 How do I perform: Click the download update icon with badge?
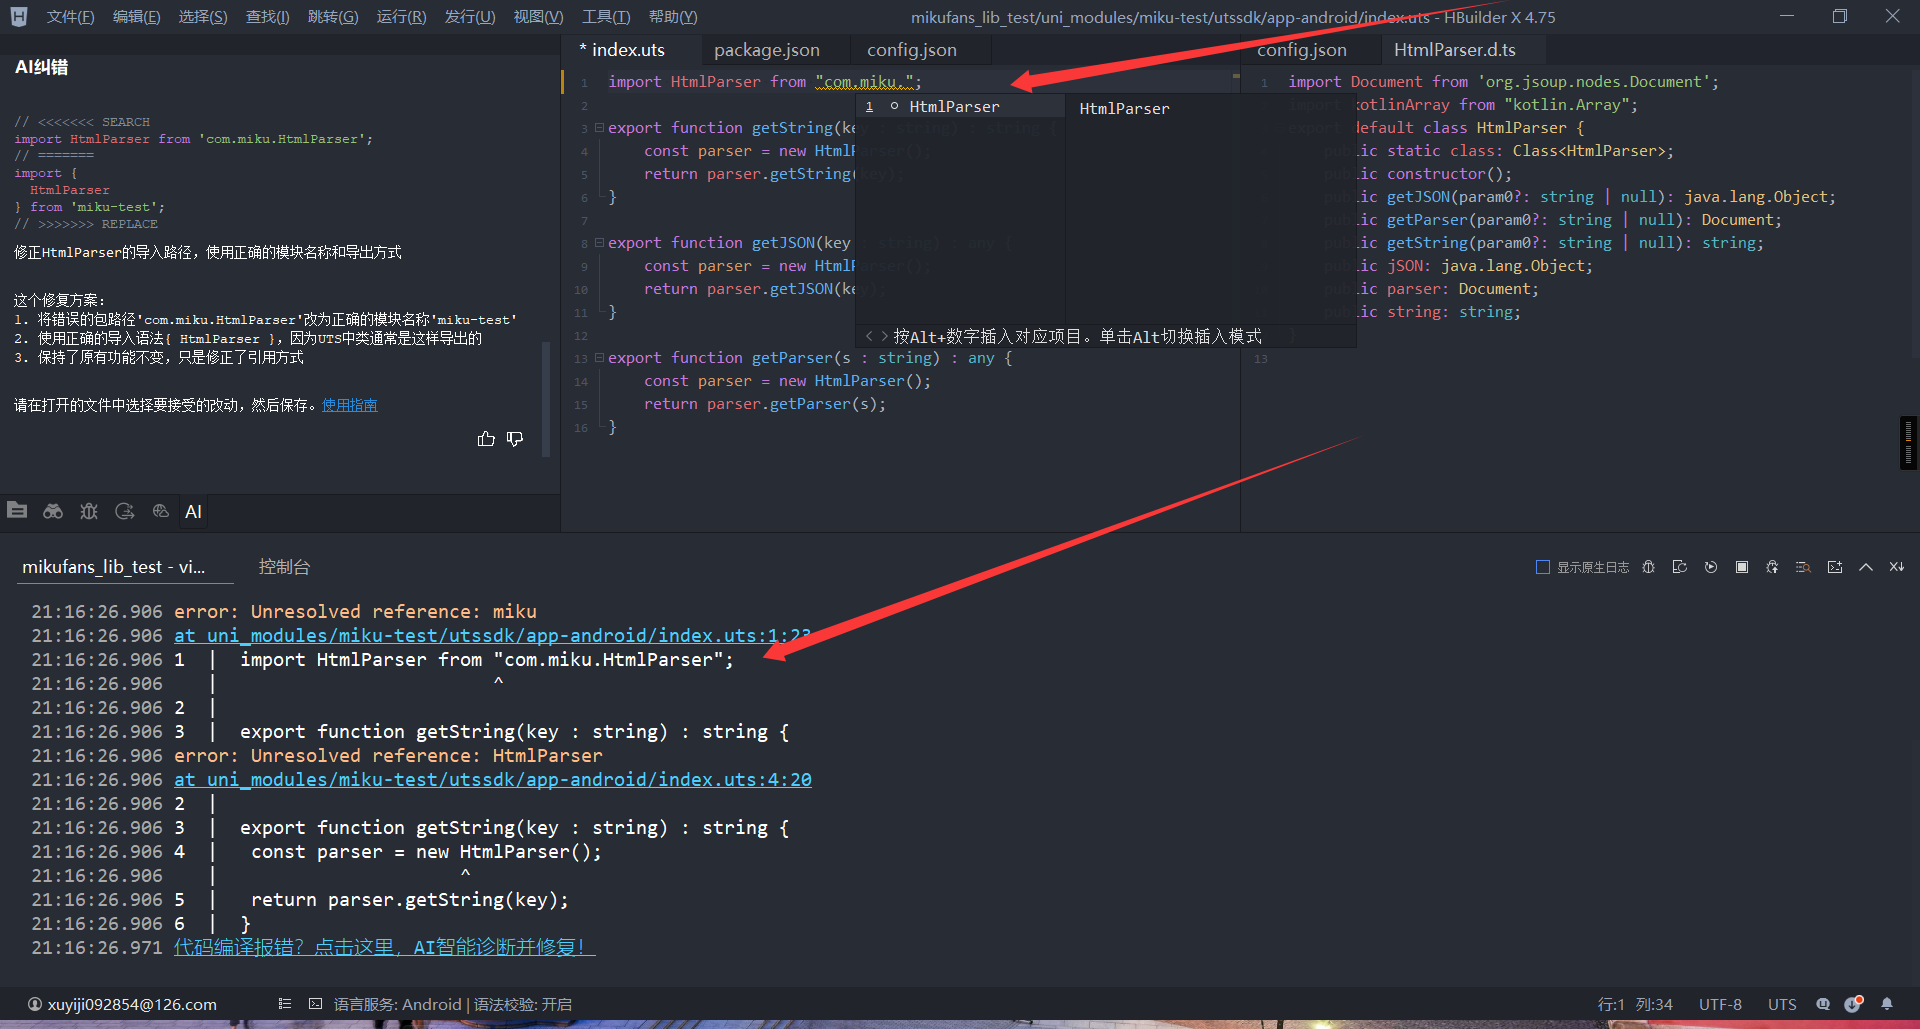coord(1854,1004)
